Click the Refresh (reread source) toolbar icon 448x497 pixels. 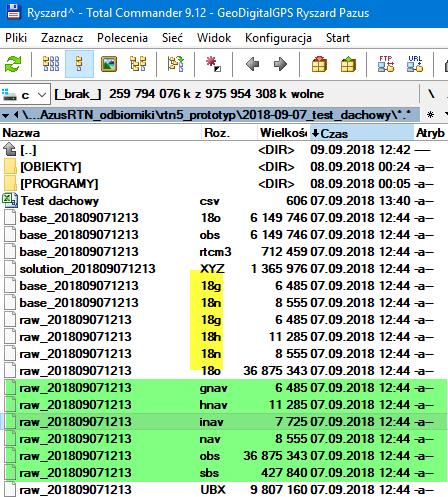click(13, 64)
